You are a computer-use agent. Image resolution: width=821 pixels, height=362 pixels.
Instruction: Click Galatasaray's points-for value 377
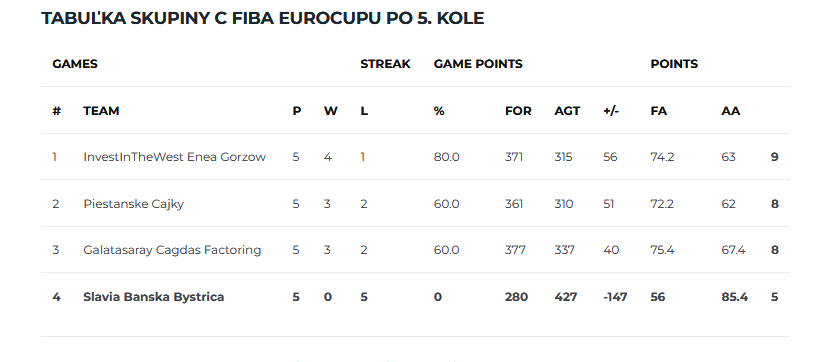515,250
